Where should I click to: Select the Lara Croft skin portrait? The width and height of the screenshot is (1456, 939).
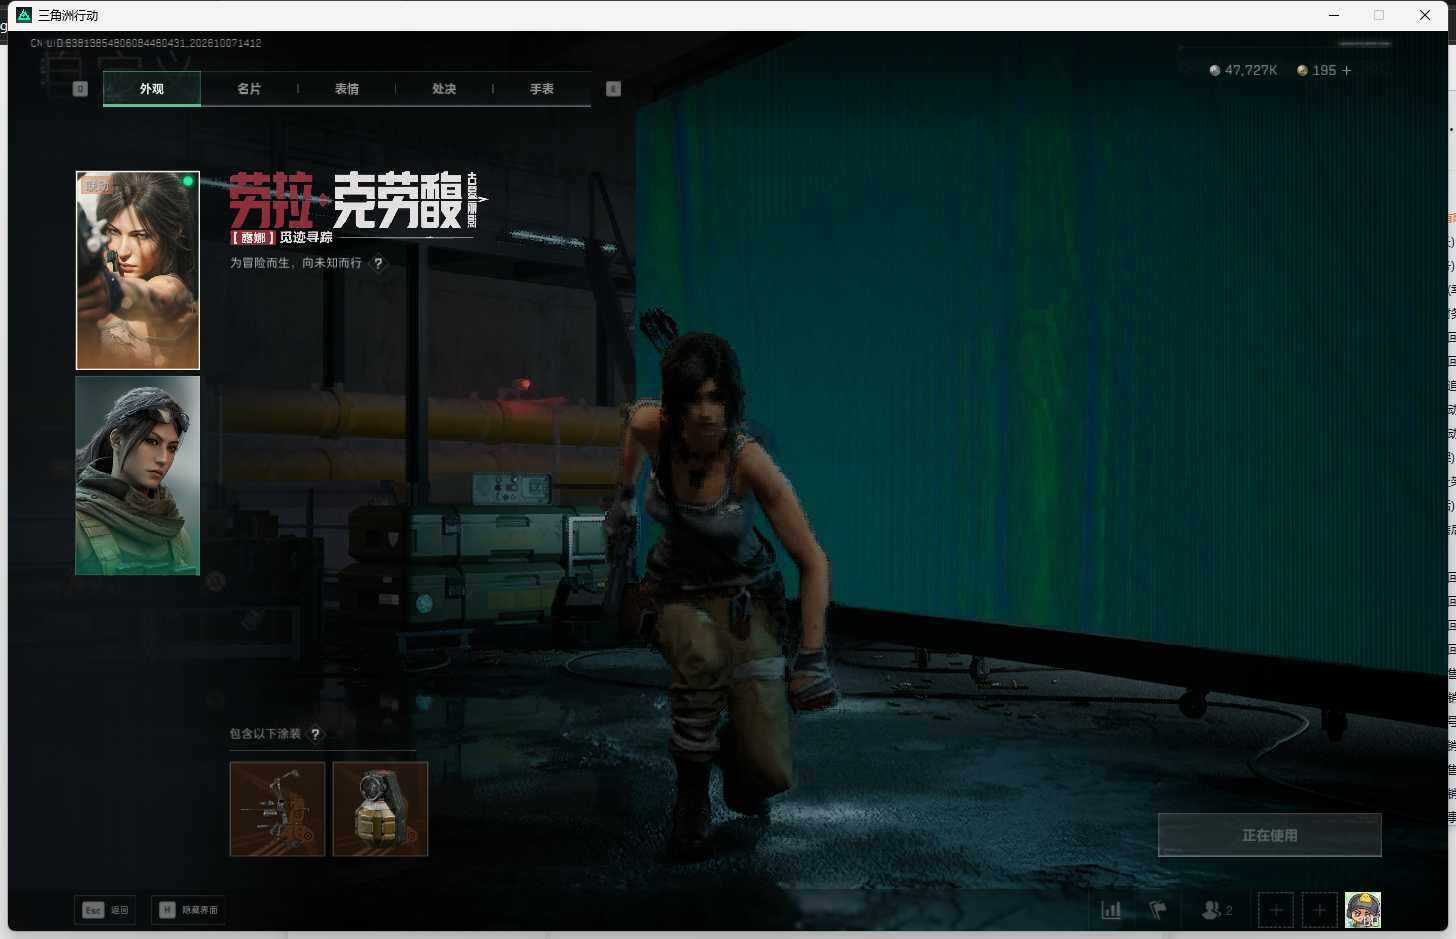click(x=138, y=270)
